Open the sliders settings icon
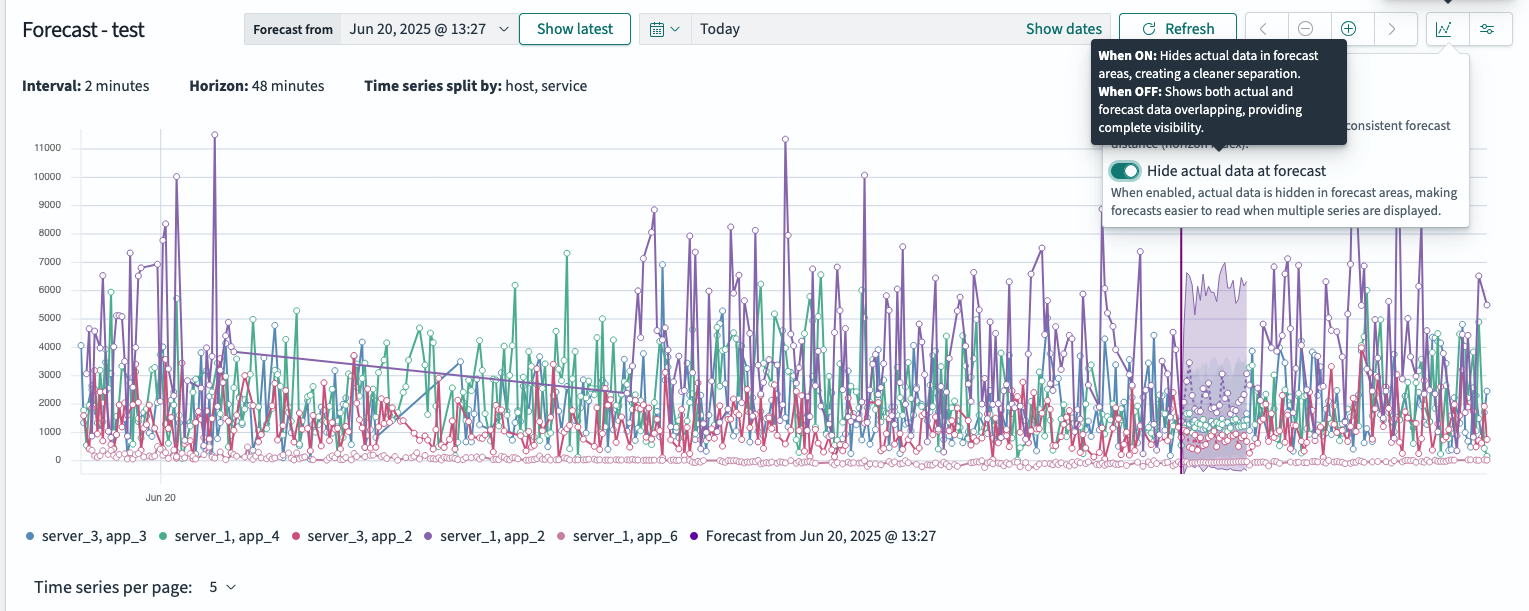This screenshot has width=1529, height=611. [x=1487, y=29]
